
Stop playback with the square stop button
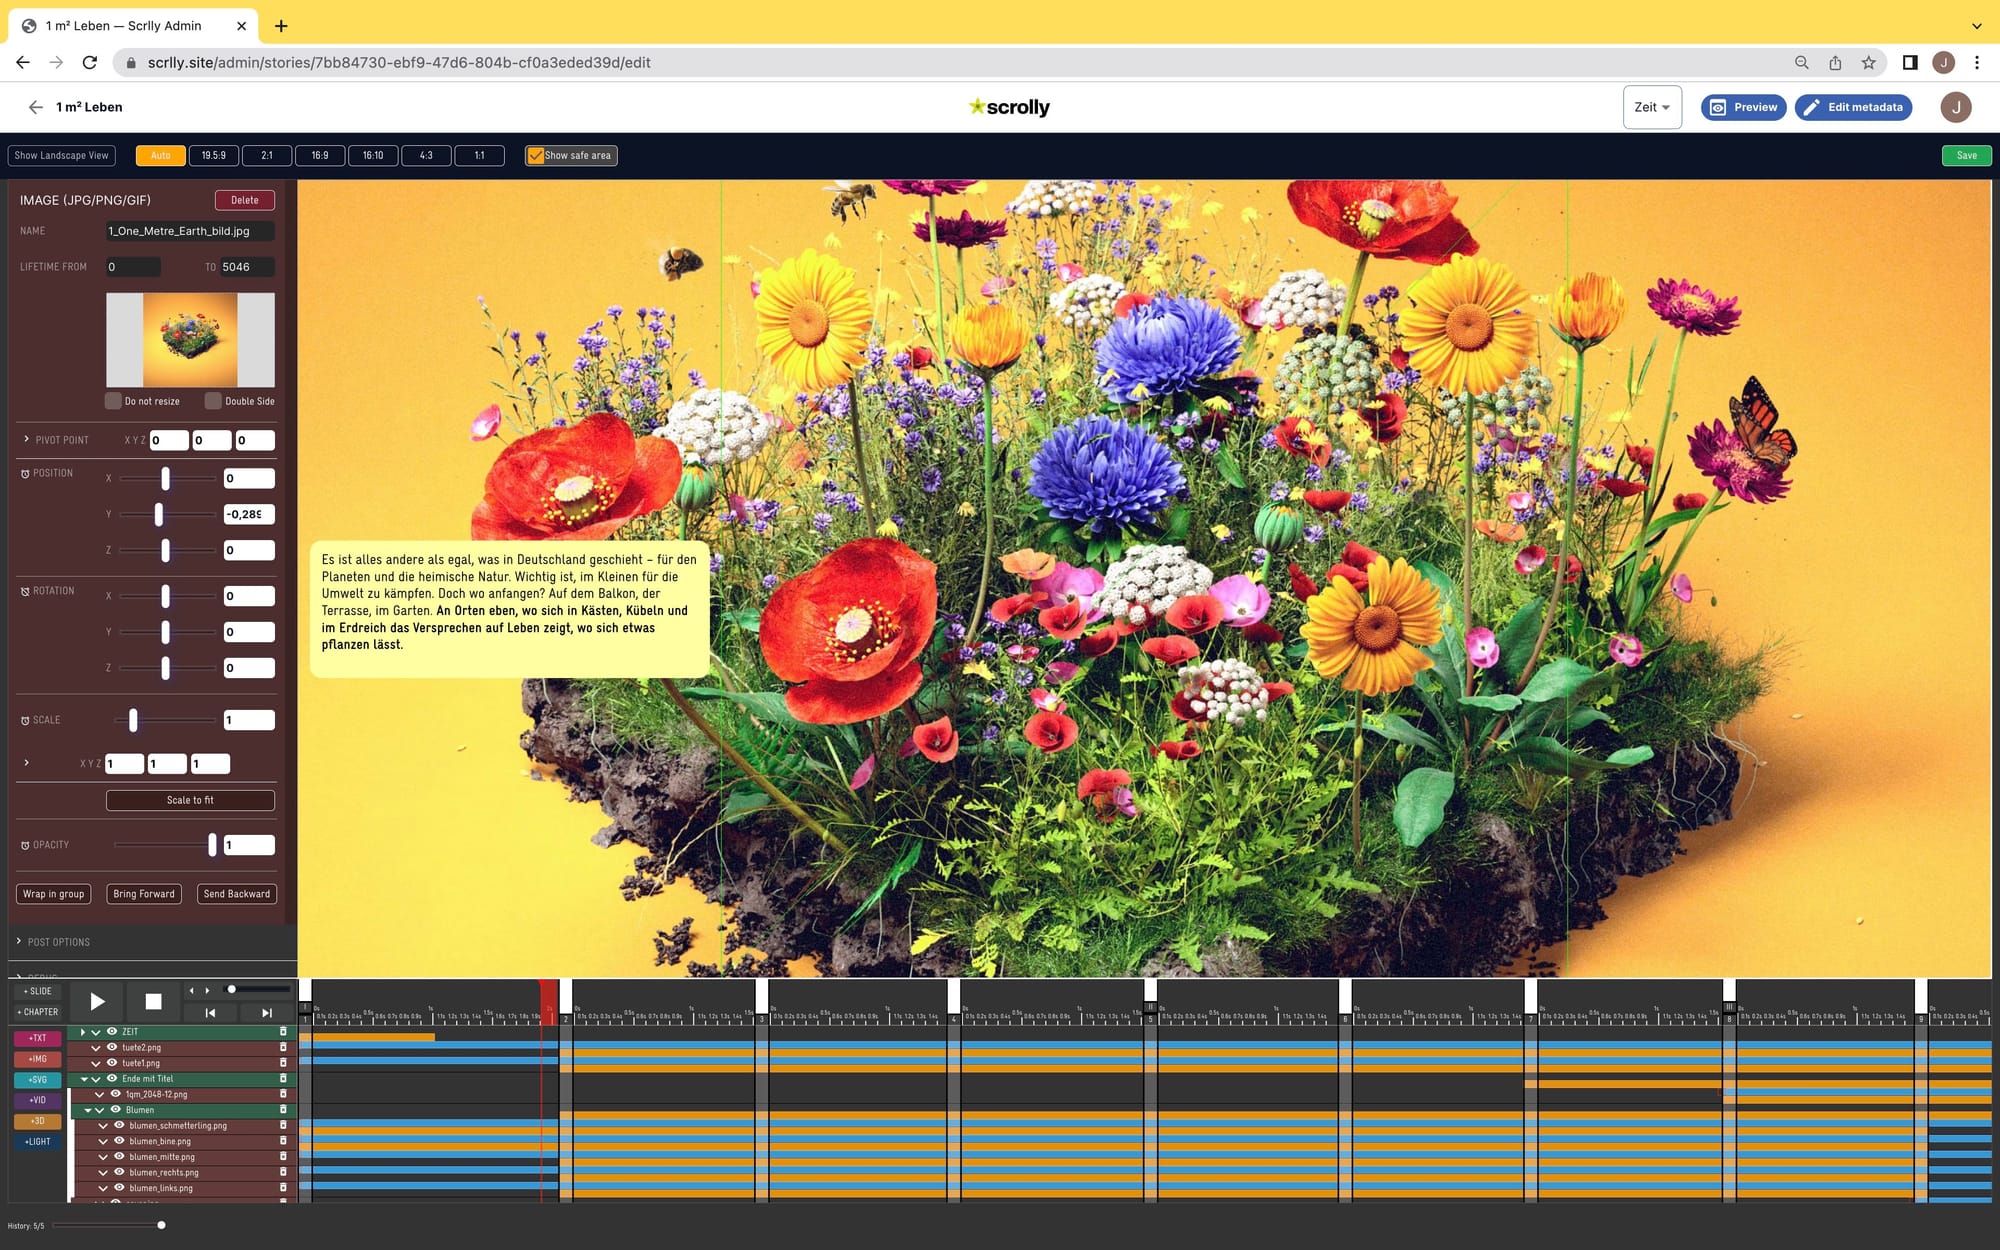click(153, 1001)
